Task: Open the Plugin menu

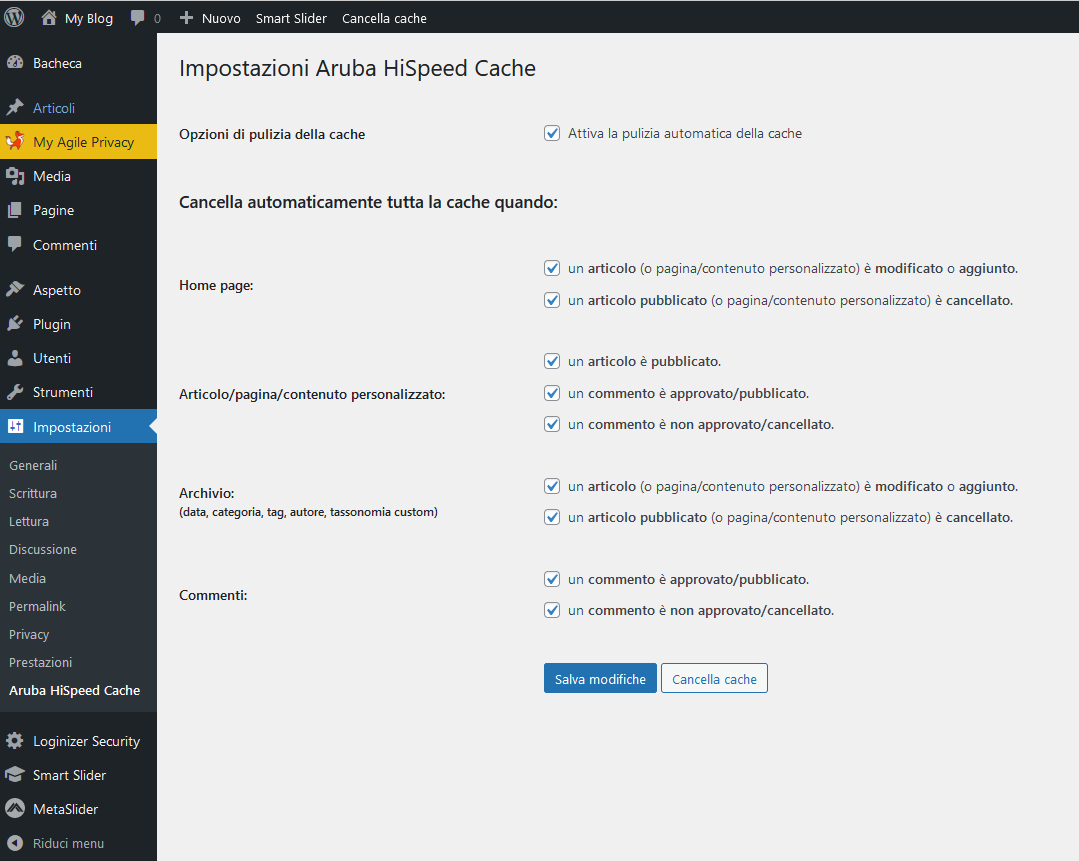Action: pos(78,323)
